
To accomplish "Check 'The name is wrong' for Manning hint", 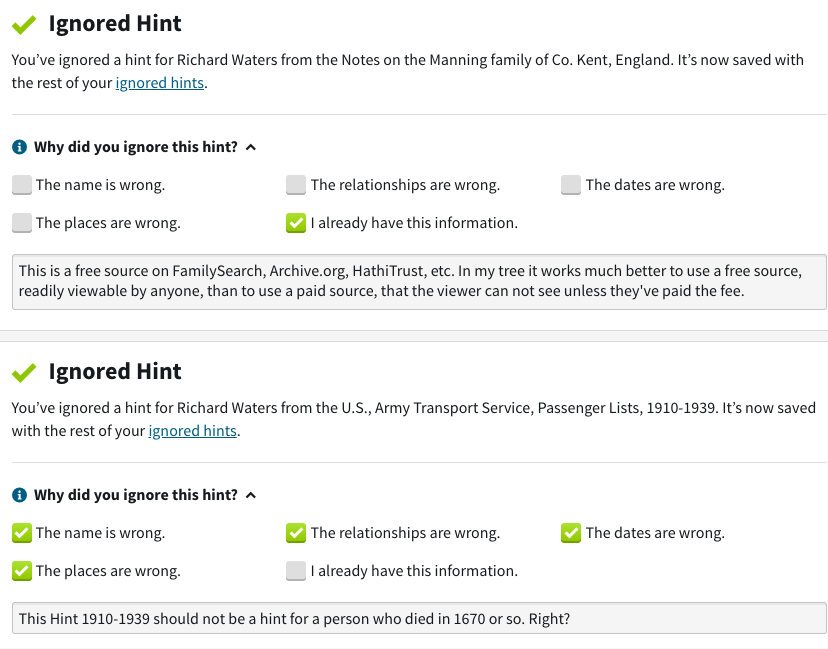I will coord(21,185).
